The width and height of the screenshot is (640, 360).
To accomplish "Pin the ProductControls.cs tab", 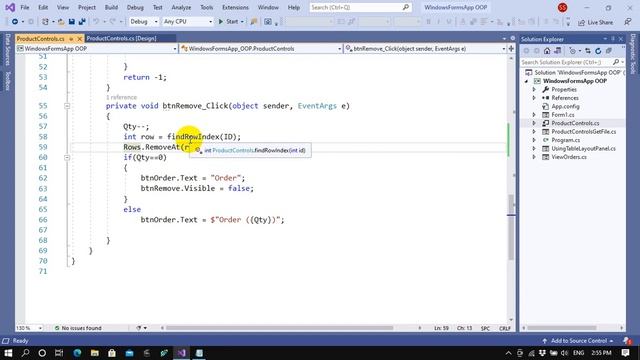I will tap(71, 39).
